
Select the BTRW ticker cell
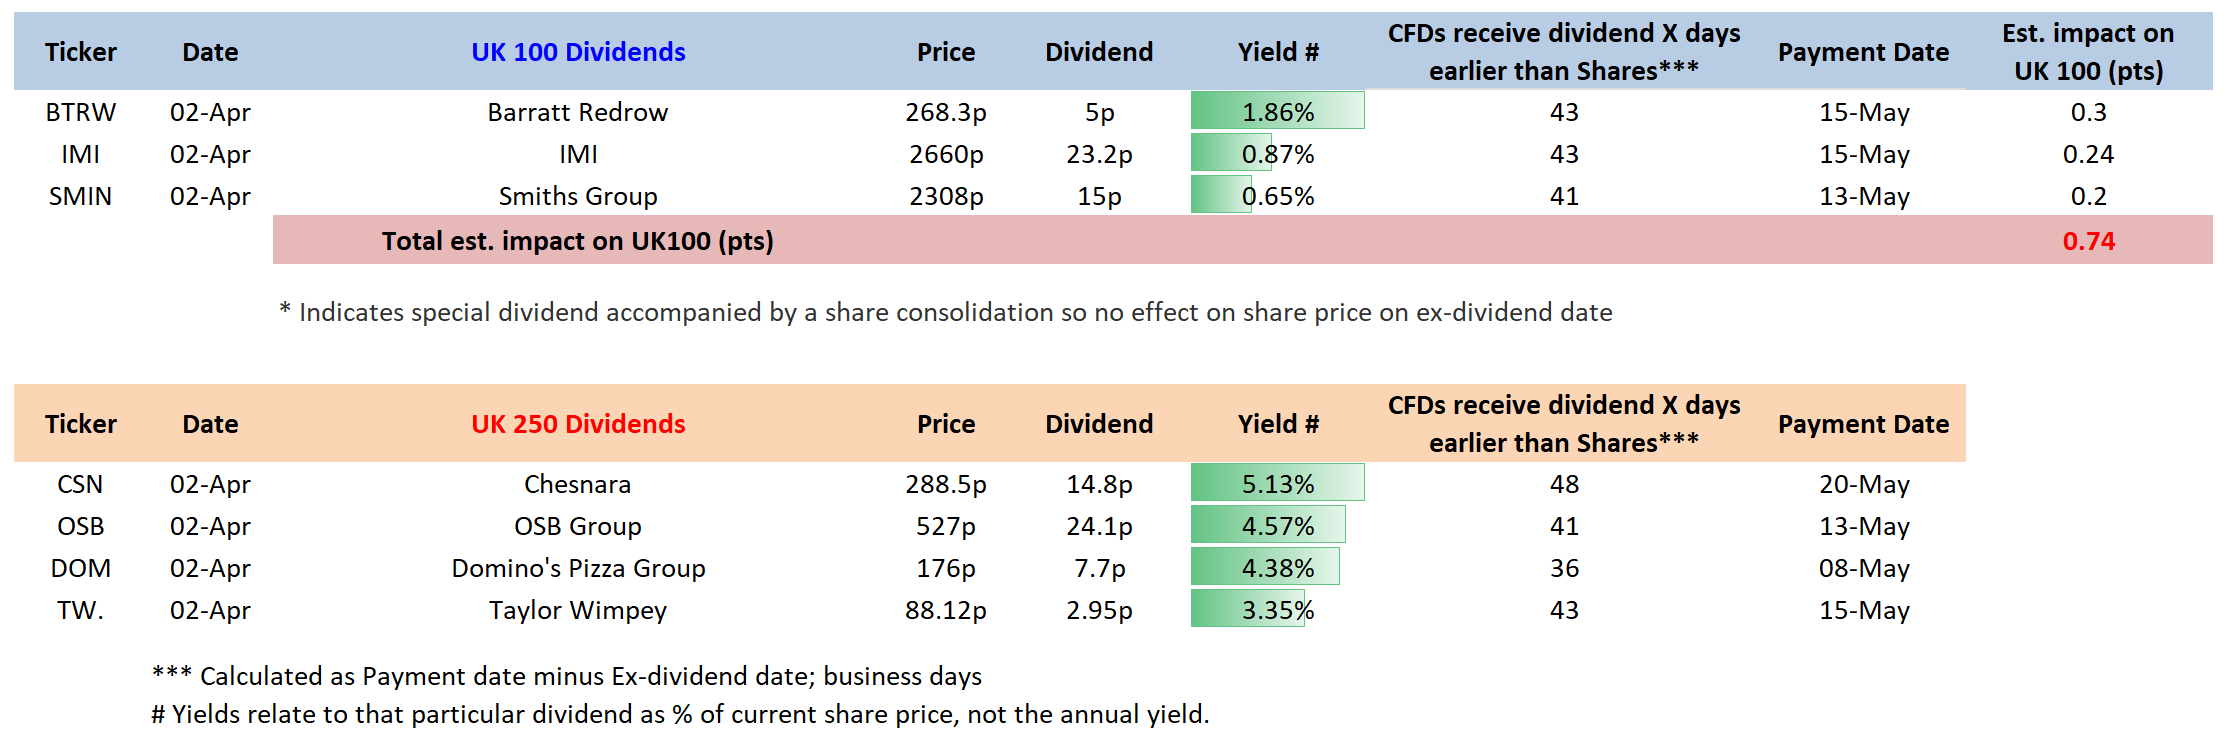[x=80, y=112]
